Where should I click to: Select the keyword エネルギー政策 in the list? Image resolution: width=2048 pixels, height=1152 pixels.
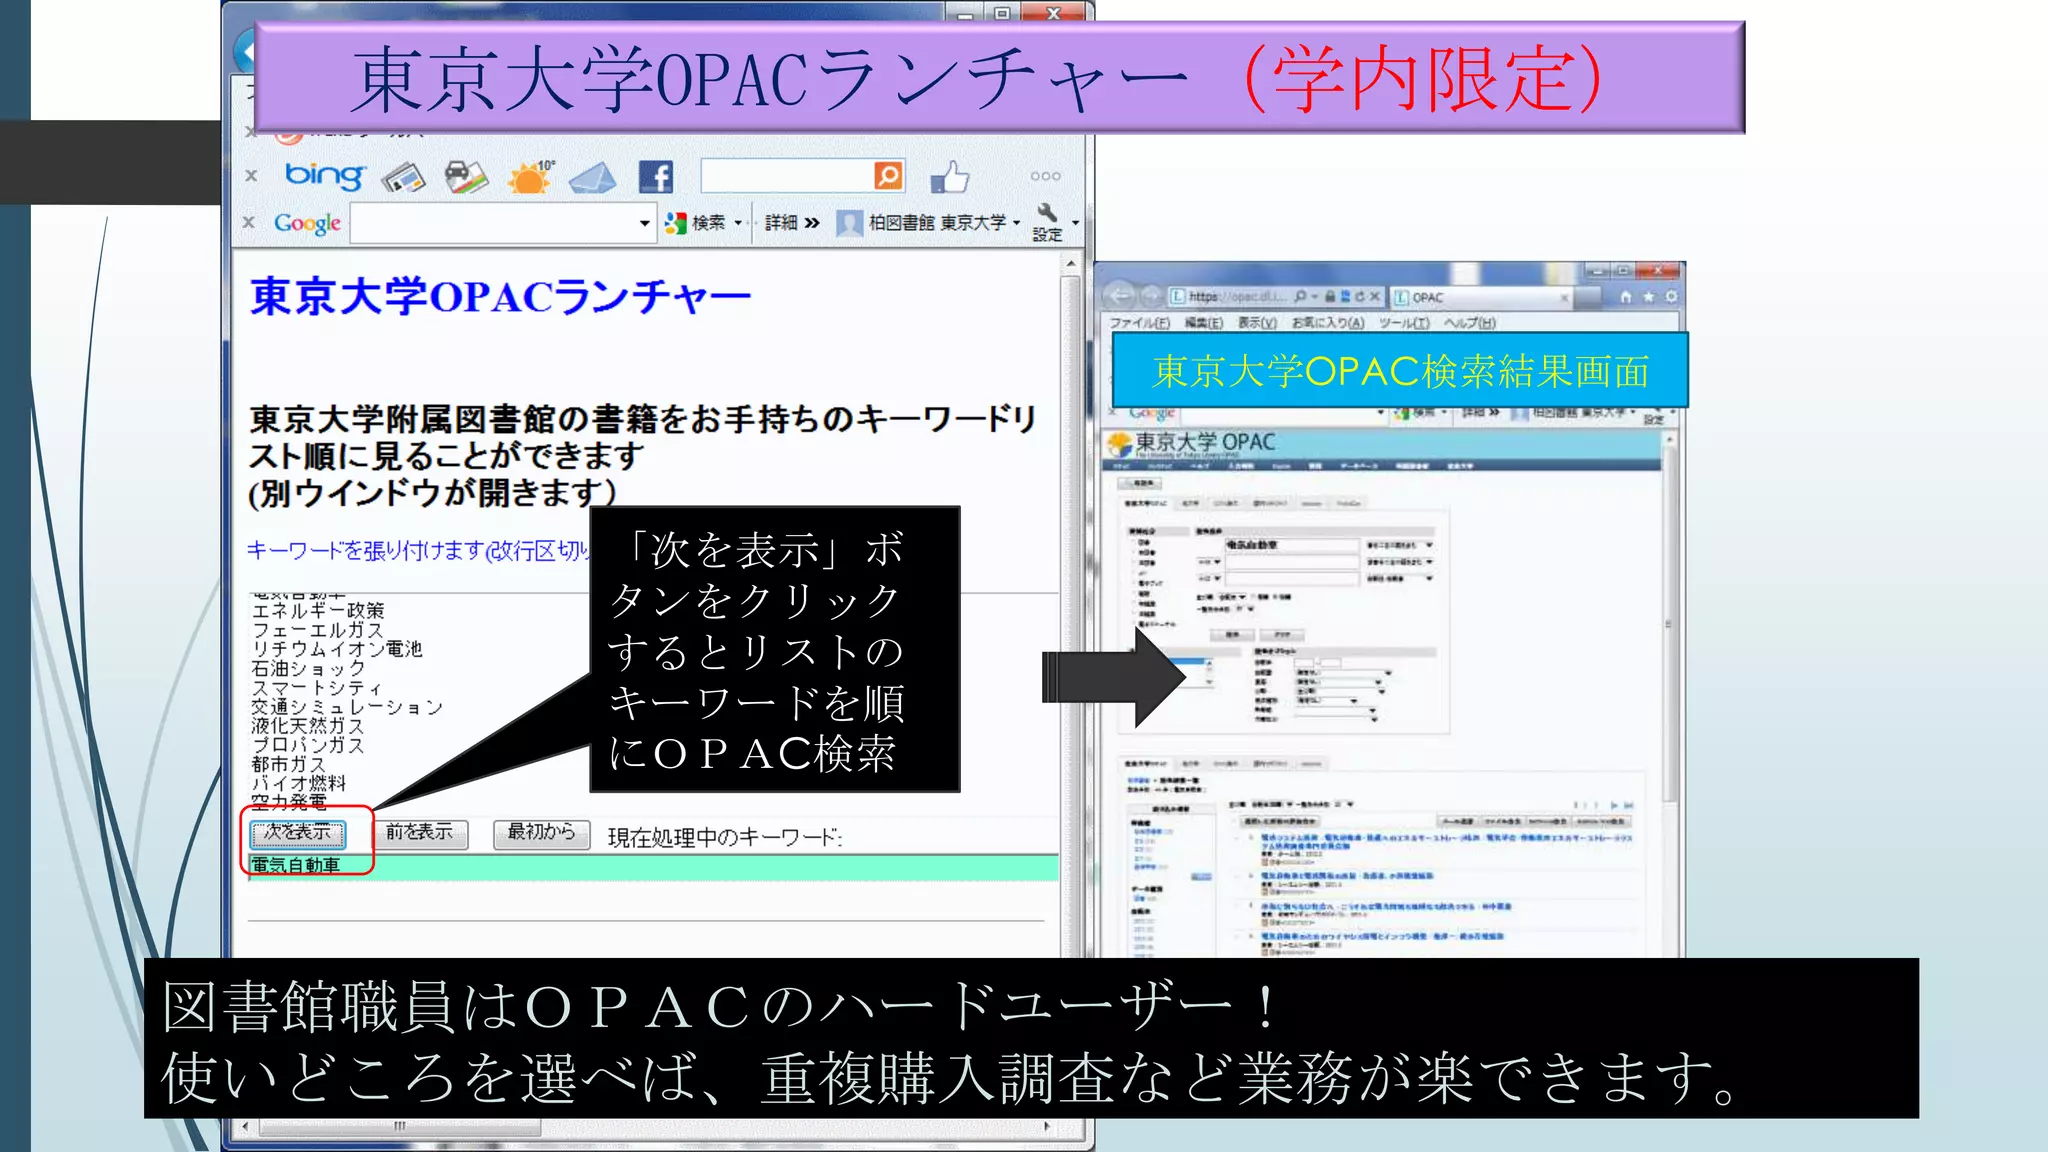317,610
